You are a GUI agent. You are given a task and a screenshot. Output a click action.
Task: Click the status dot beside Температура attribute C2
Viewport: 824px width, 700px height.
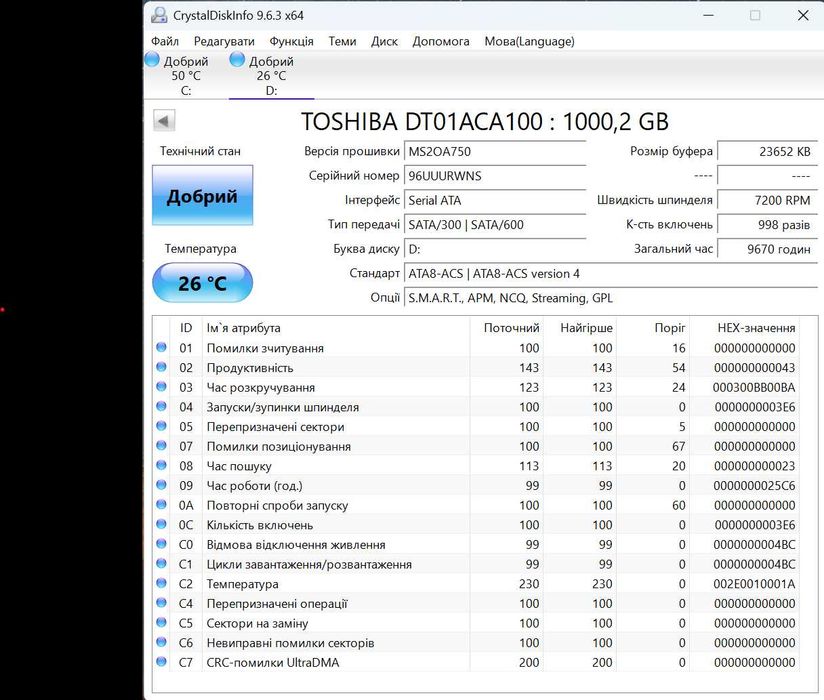pos(161,584)
